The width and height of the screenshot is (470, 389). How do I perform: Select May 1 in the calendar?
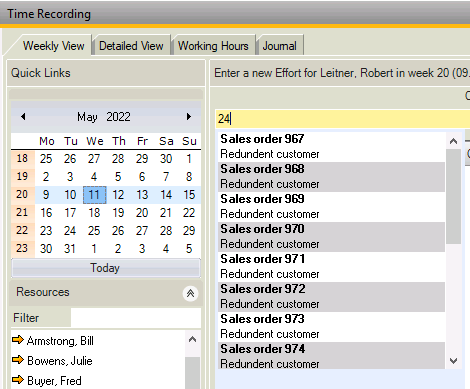[x=189, y=159]
